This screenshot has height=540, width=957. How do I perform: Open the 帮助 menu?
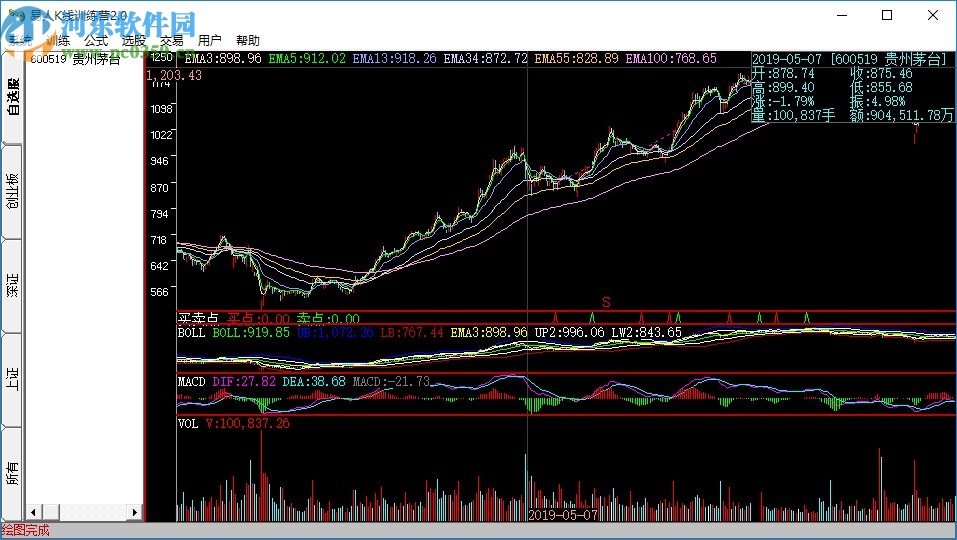tap(248, 40)
